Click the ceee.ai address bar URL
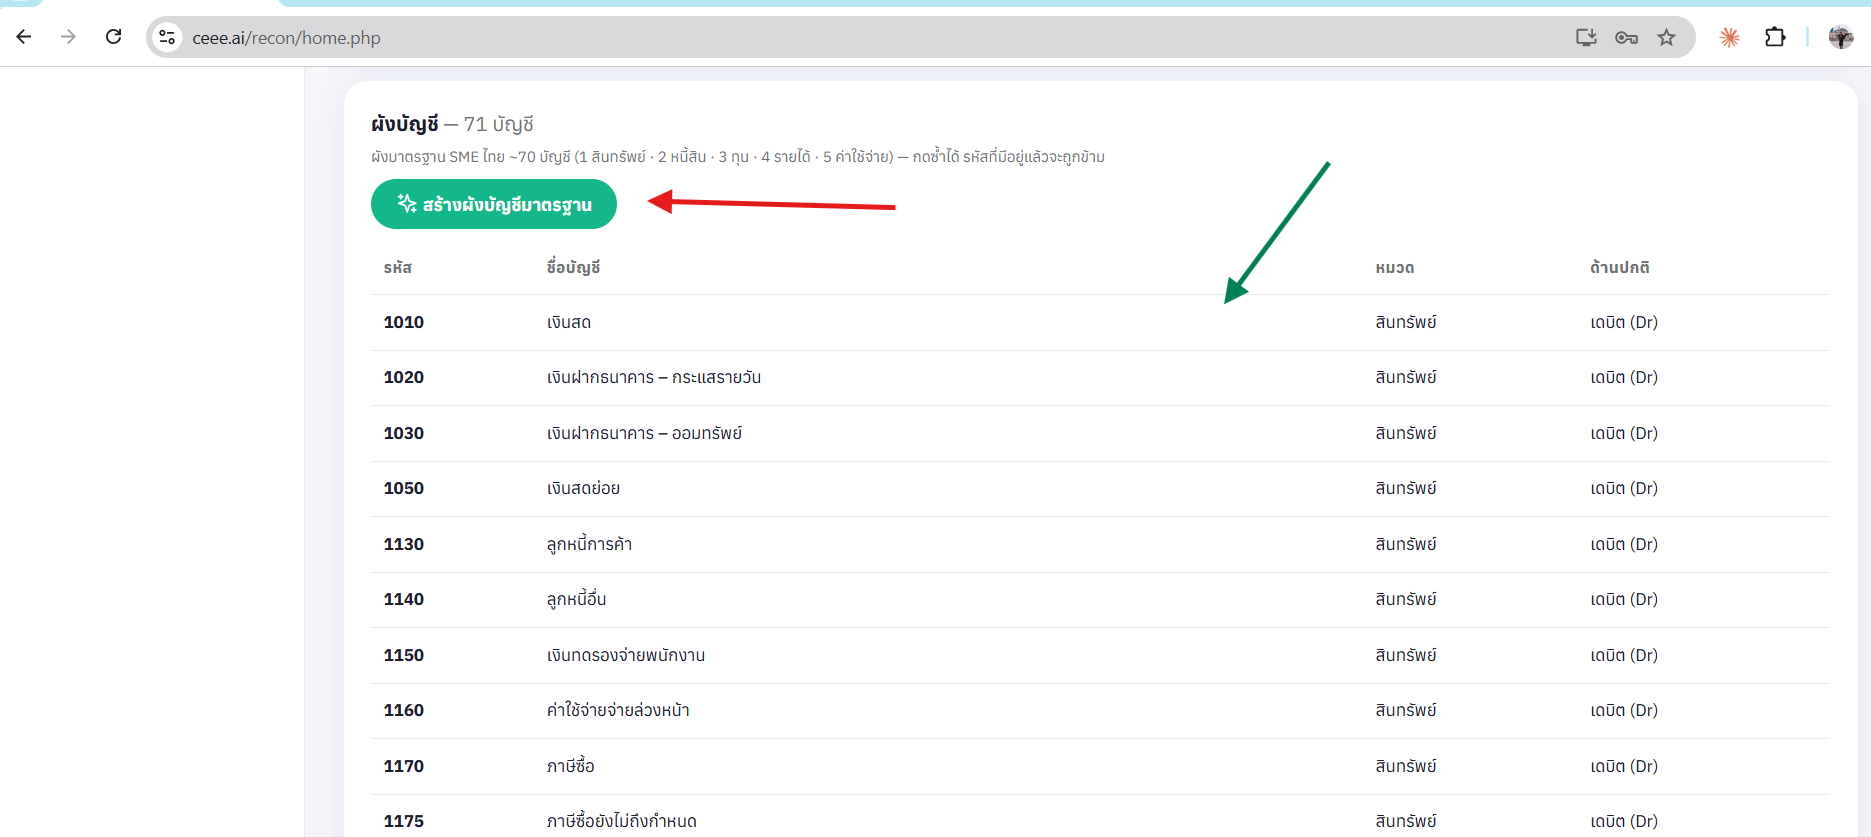 click(x=286, y=38)
